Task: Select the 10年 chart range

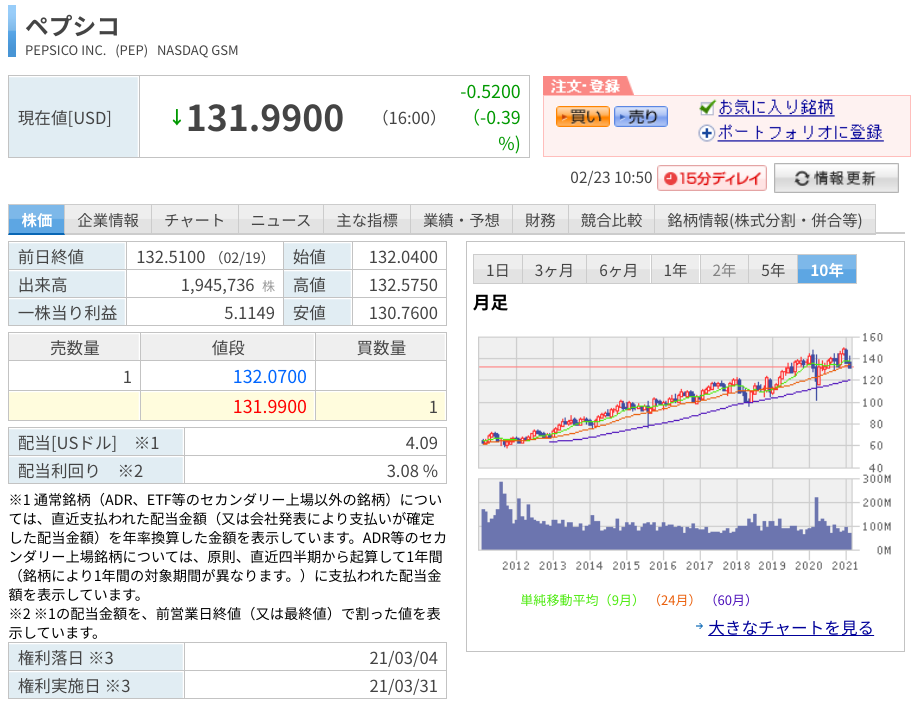Action: tap(827, 270)
